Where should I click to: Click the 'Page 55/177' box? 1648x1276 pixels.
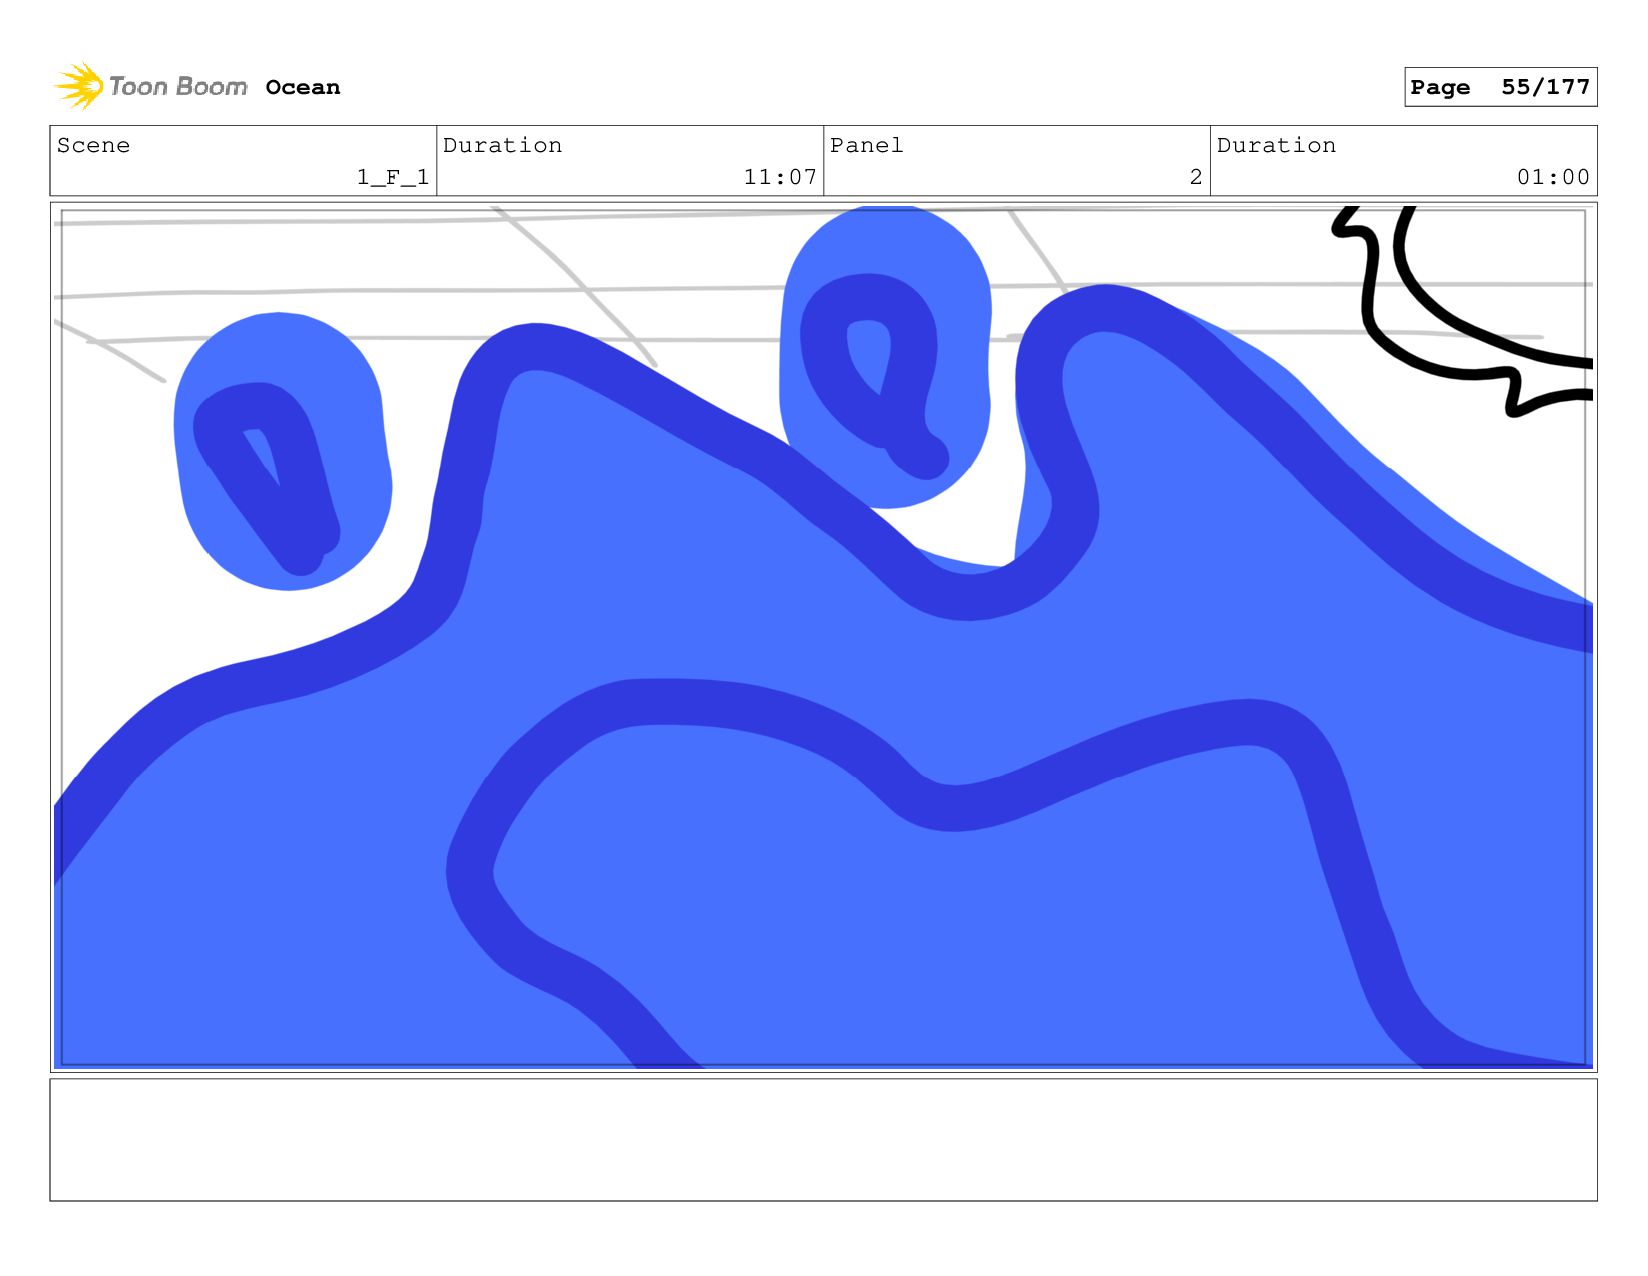(x=1500, y=87)
